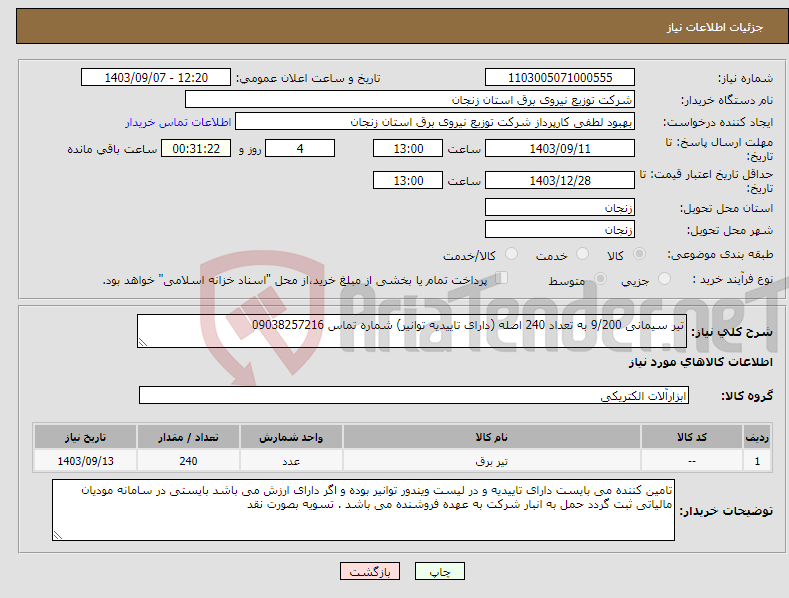This screenshot has height=598, width=789.
Task: Click the need date cell 1403/09/13
Action: point(86,461)
